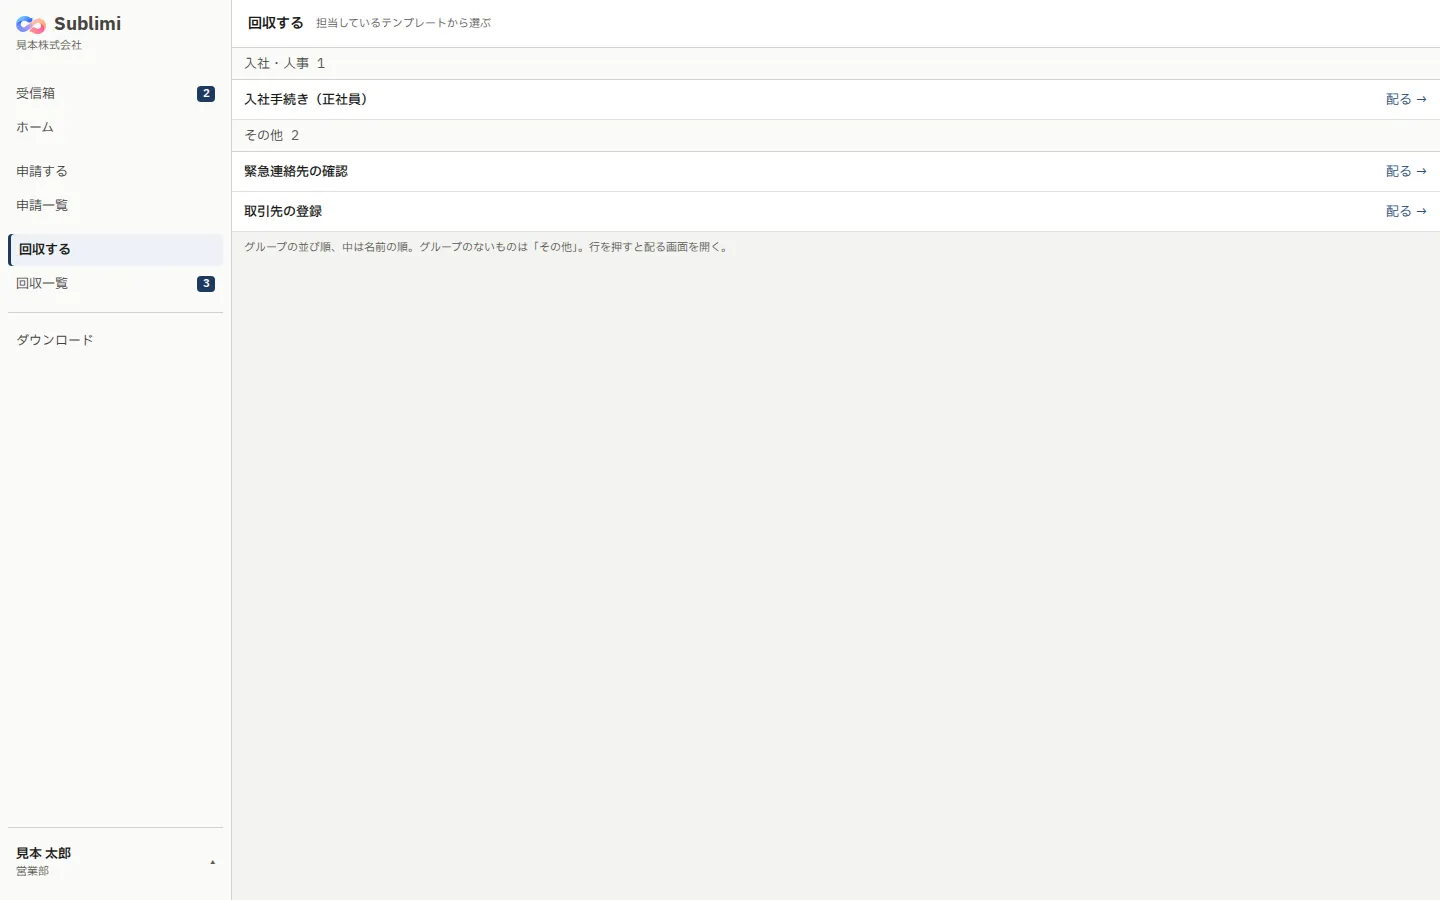The height and width of the screenshot is (900, 1440).
Task: Open the 緊急連絡先の確認 template row
Action: coord(836,171)
